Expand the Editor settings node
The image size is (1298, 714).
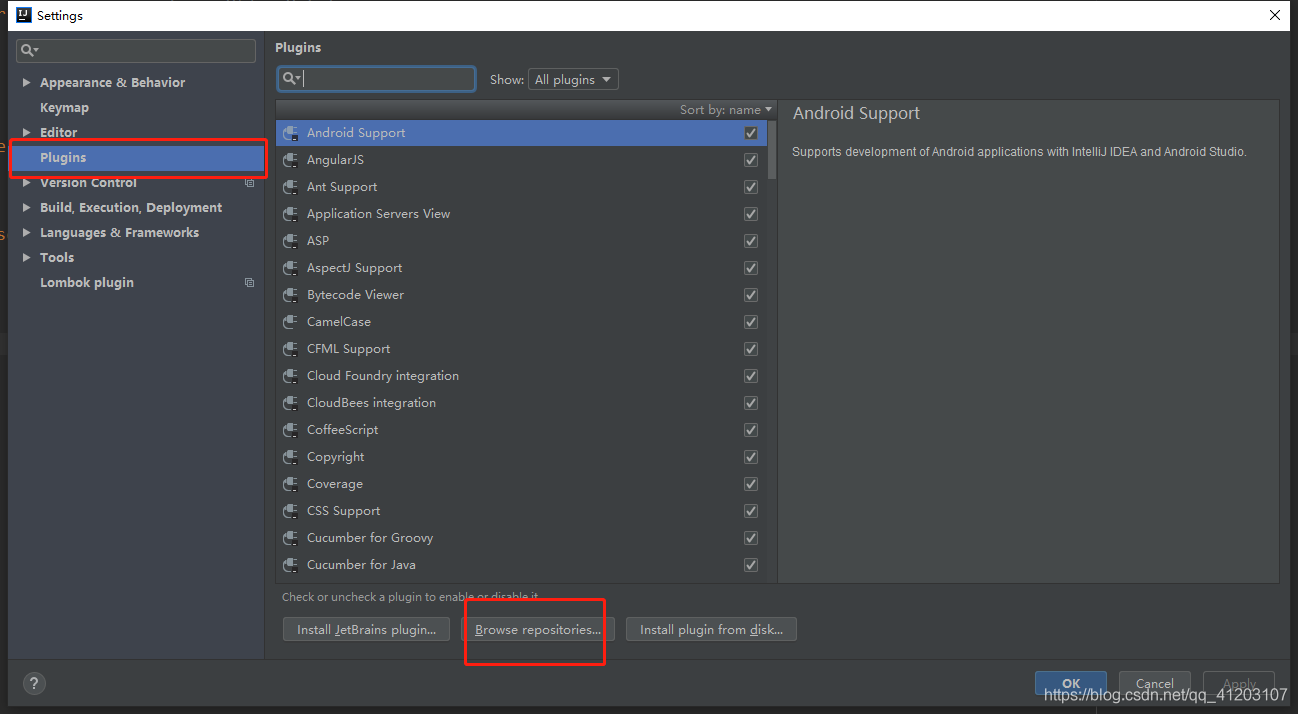[x=26, y=133]
